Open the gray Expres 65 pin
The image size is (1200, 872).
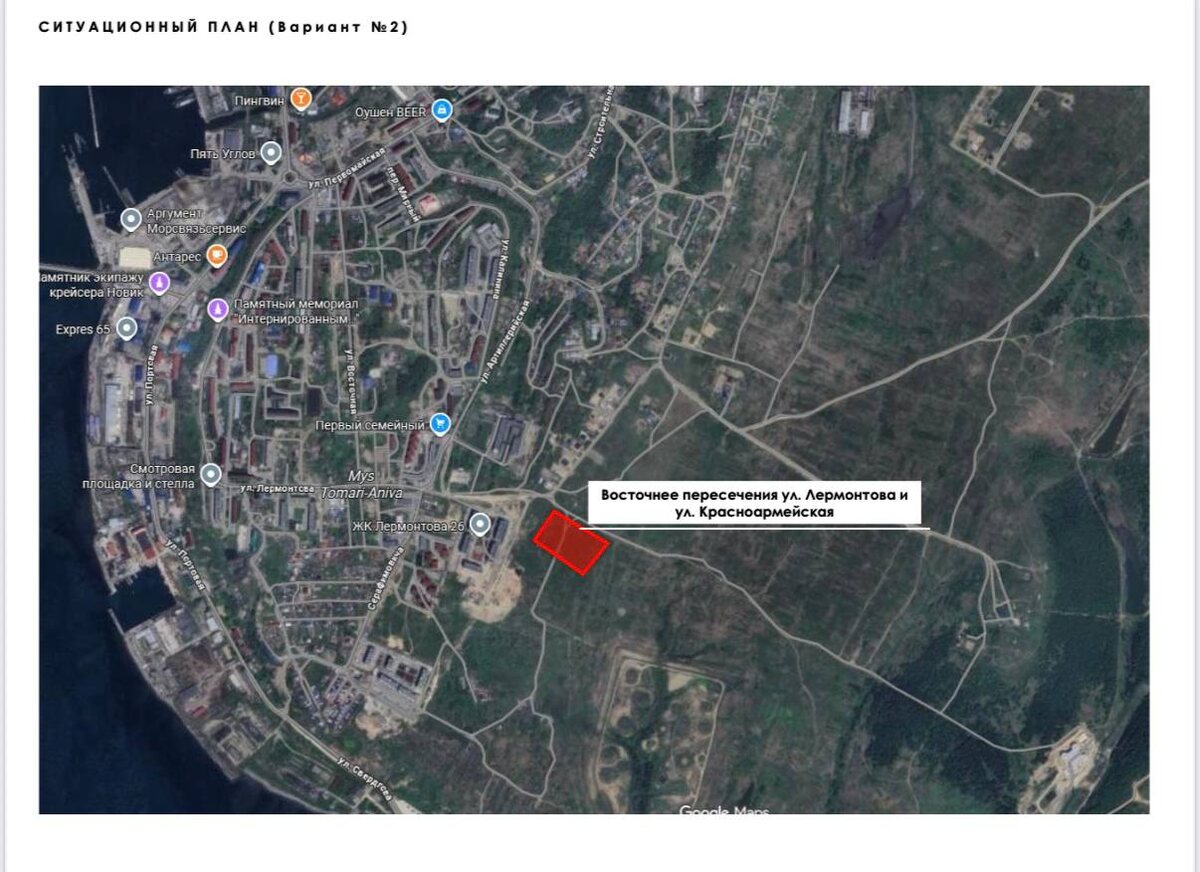[127, 328]
